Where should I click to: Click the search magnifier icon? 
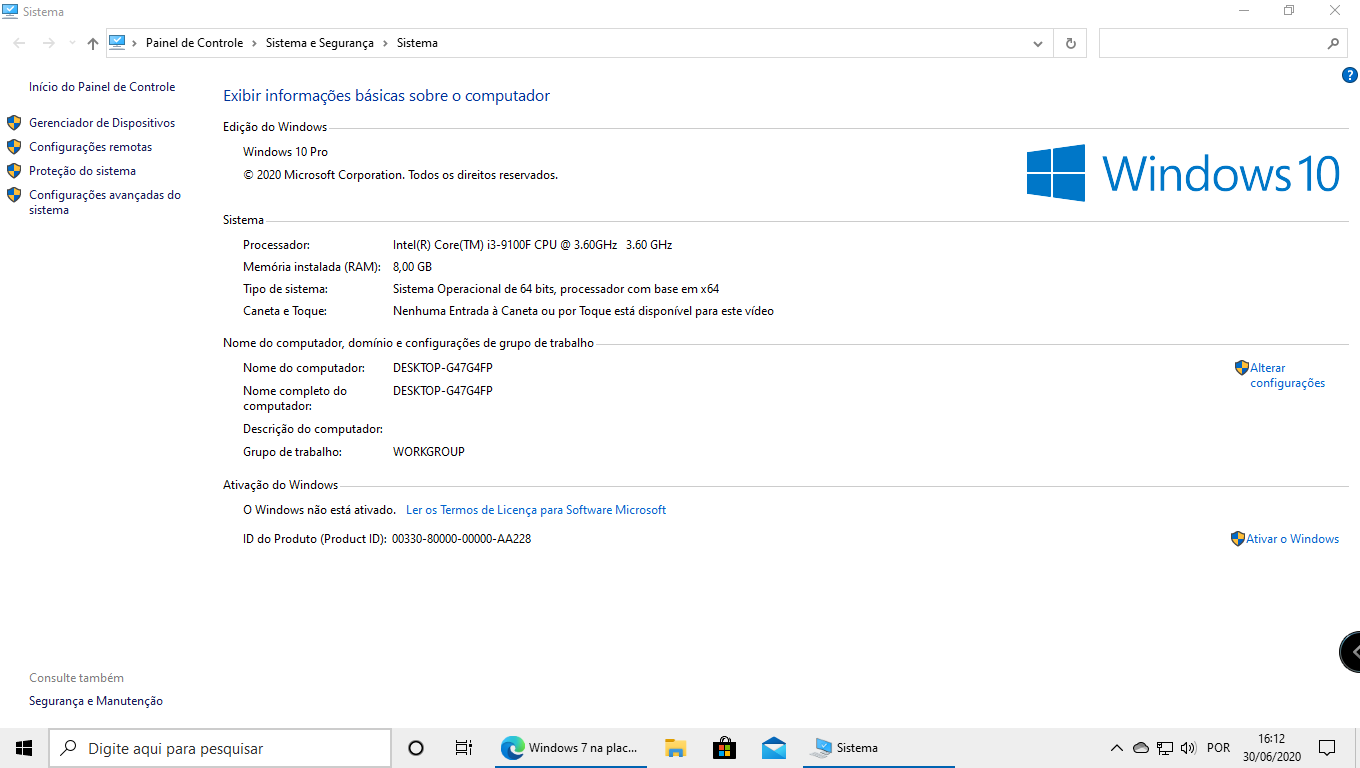tap(1333, 43)
